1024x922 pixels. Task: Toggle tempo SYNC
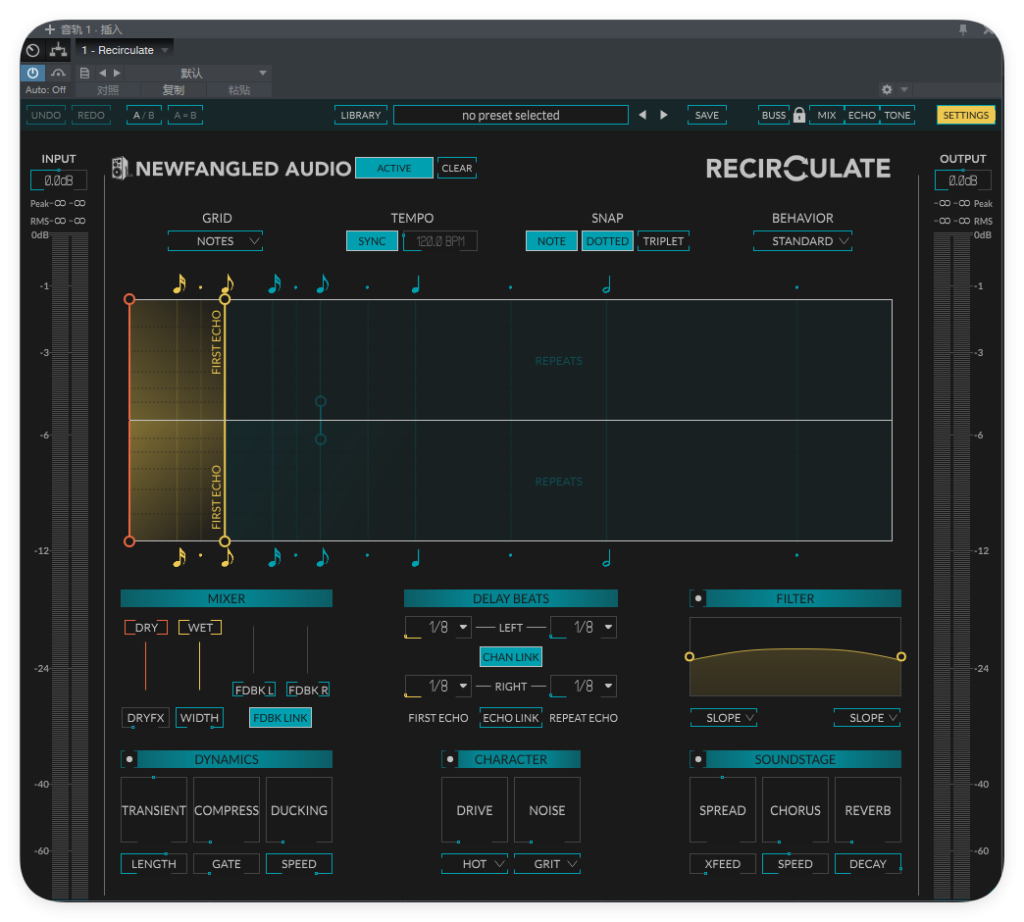click(x=372, y=241)
